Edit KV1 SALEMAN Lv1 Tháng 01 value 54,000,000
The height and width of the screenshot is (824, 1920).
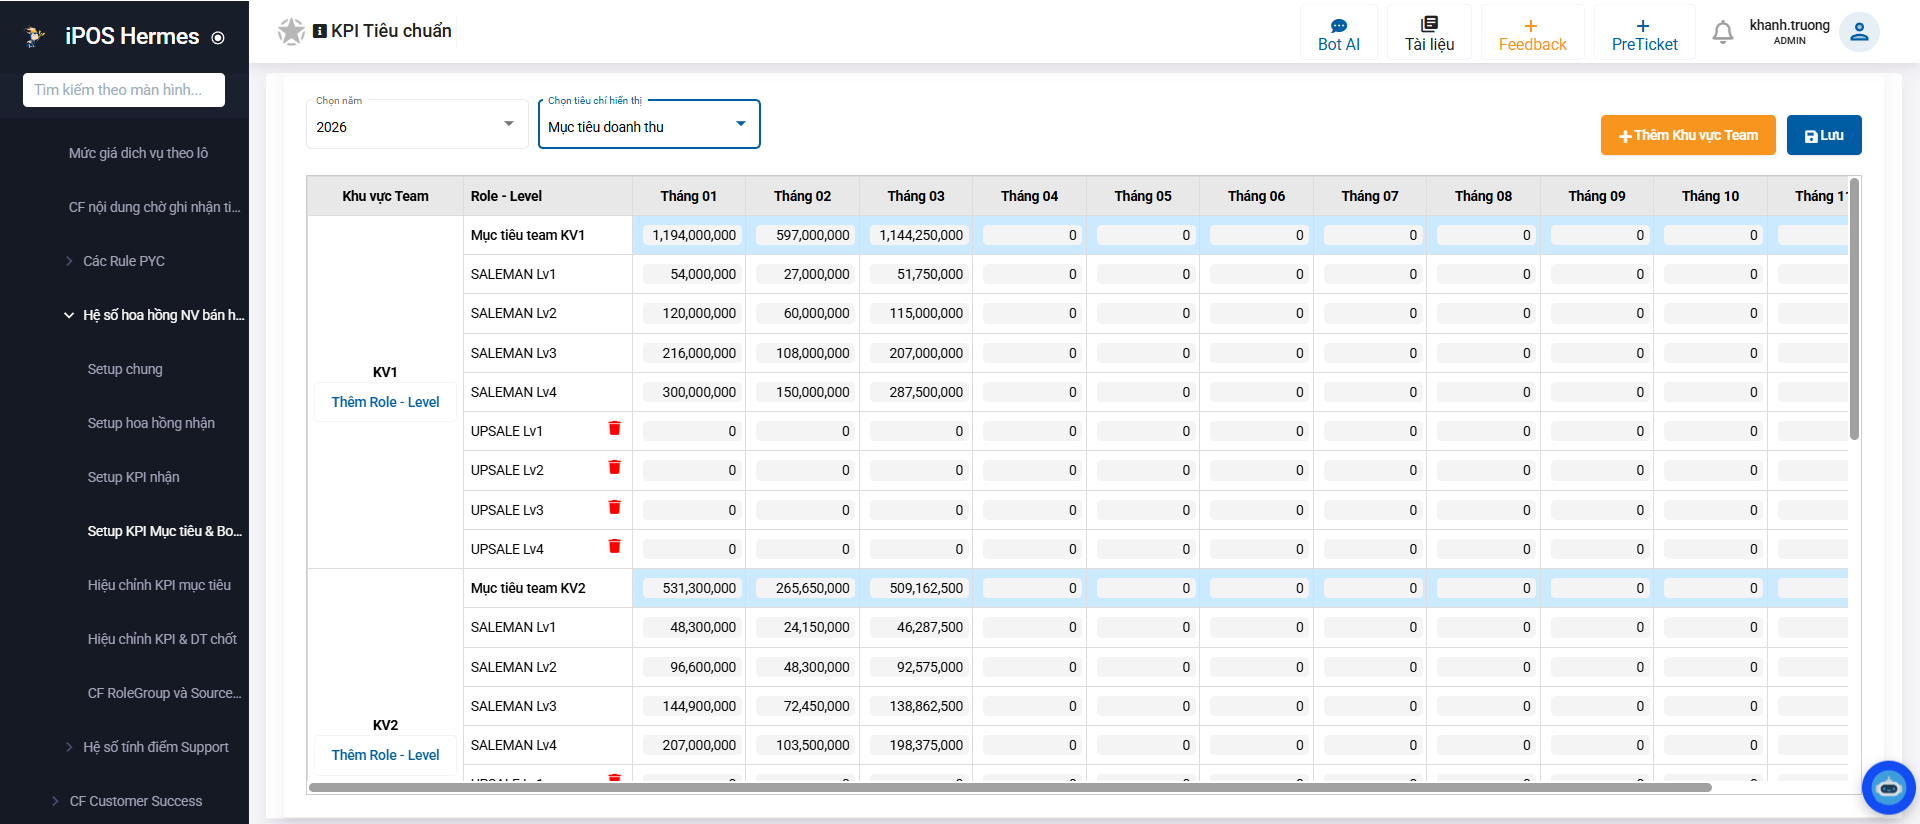[x=690, y=274]
